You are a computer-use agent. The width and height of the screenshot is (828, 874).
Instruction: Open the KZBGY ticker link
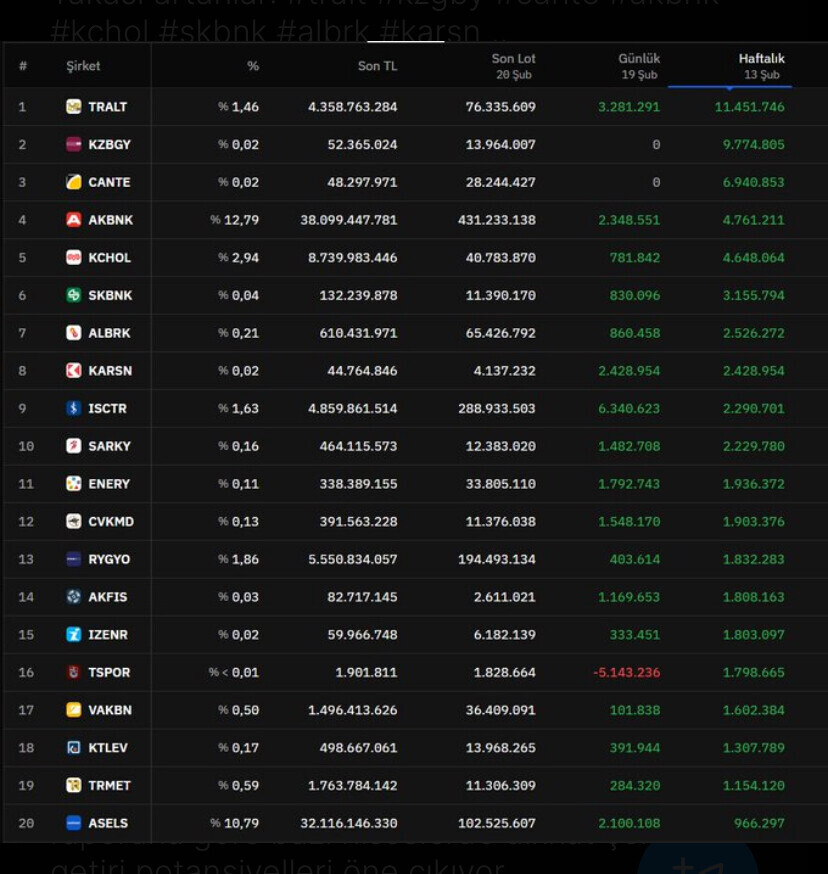tap(109, 145)
